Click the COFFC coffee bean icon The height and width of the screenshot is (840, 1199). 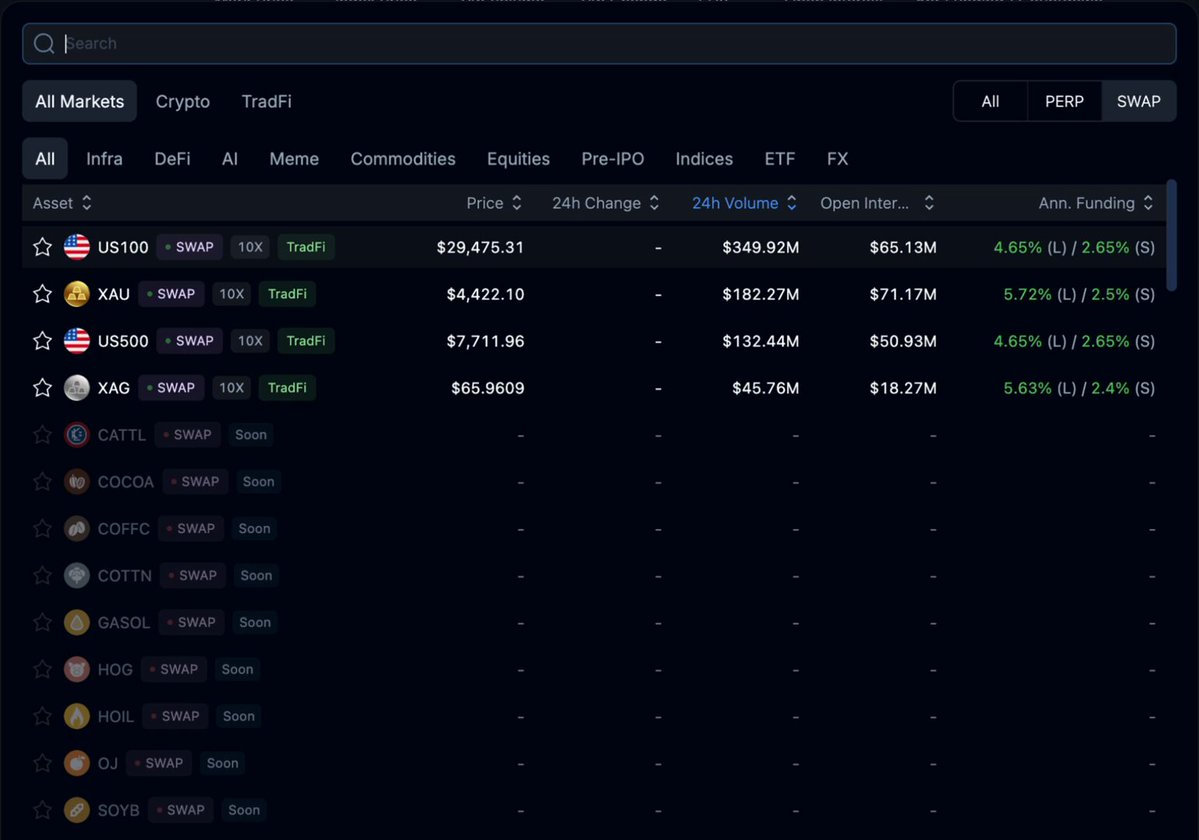point(76,529)
